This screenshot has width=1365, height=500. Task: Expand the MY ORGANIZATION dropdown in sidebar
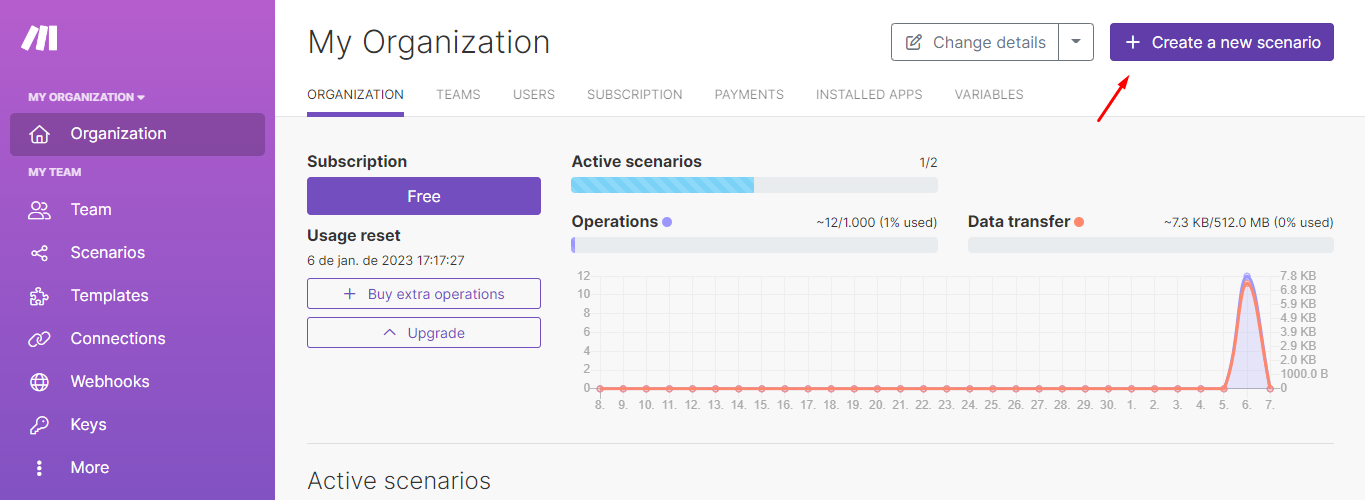pos(86,97)
